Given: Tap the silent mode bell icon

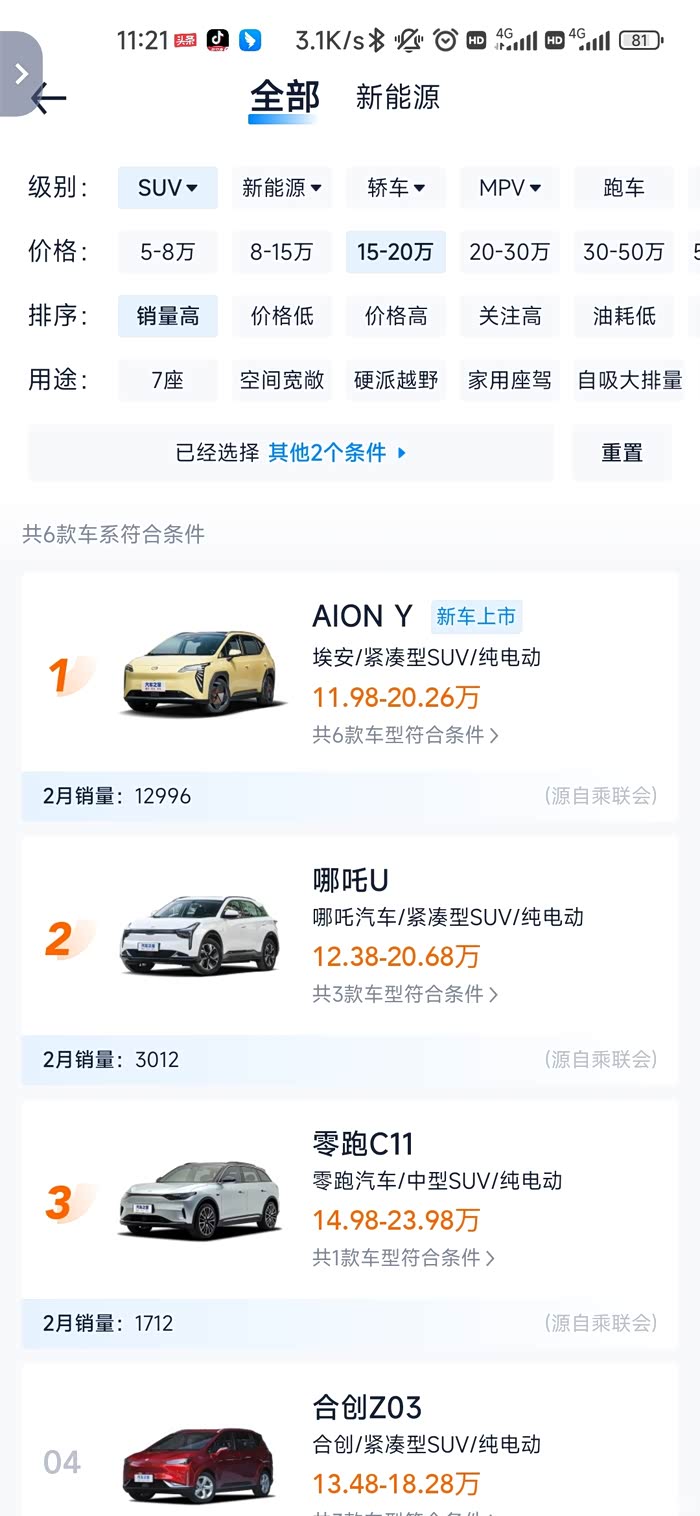Looking at the screenshot, I should click(409, 40).
